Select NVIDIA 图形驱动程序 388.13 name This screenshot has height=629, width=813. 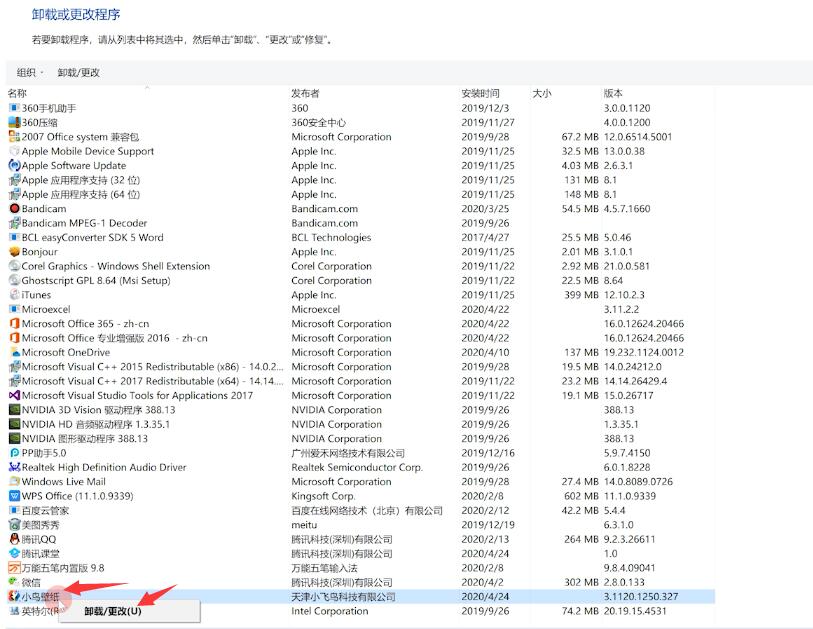click(x=85, y=439)
